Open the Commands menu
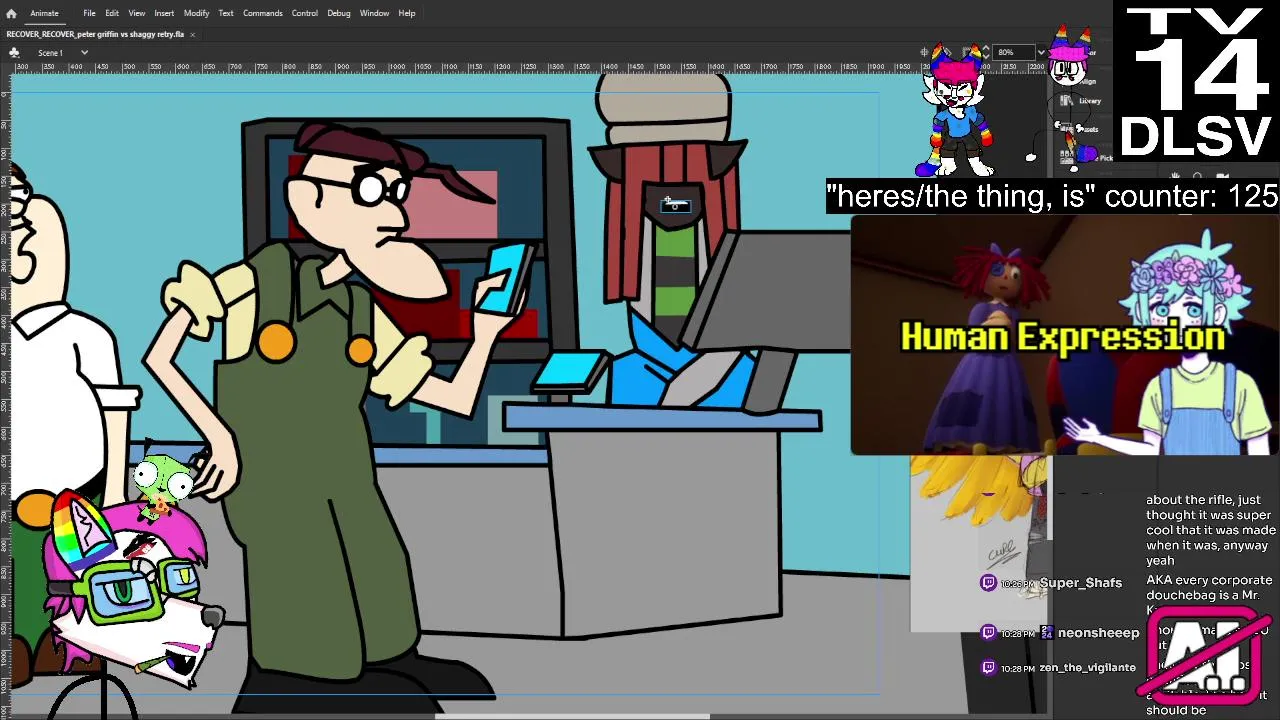The height and width of the screenshot is (720, 1280). click(262, 13)
